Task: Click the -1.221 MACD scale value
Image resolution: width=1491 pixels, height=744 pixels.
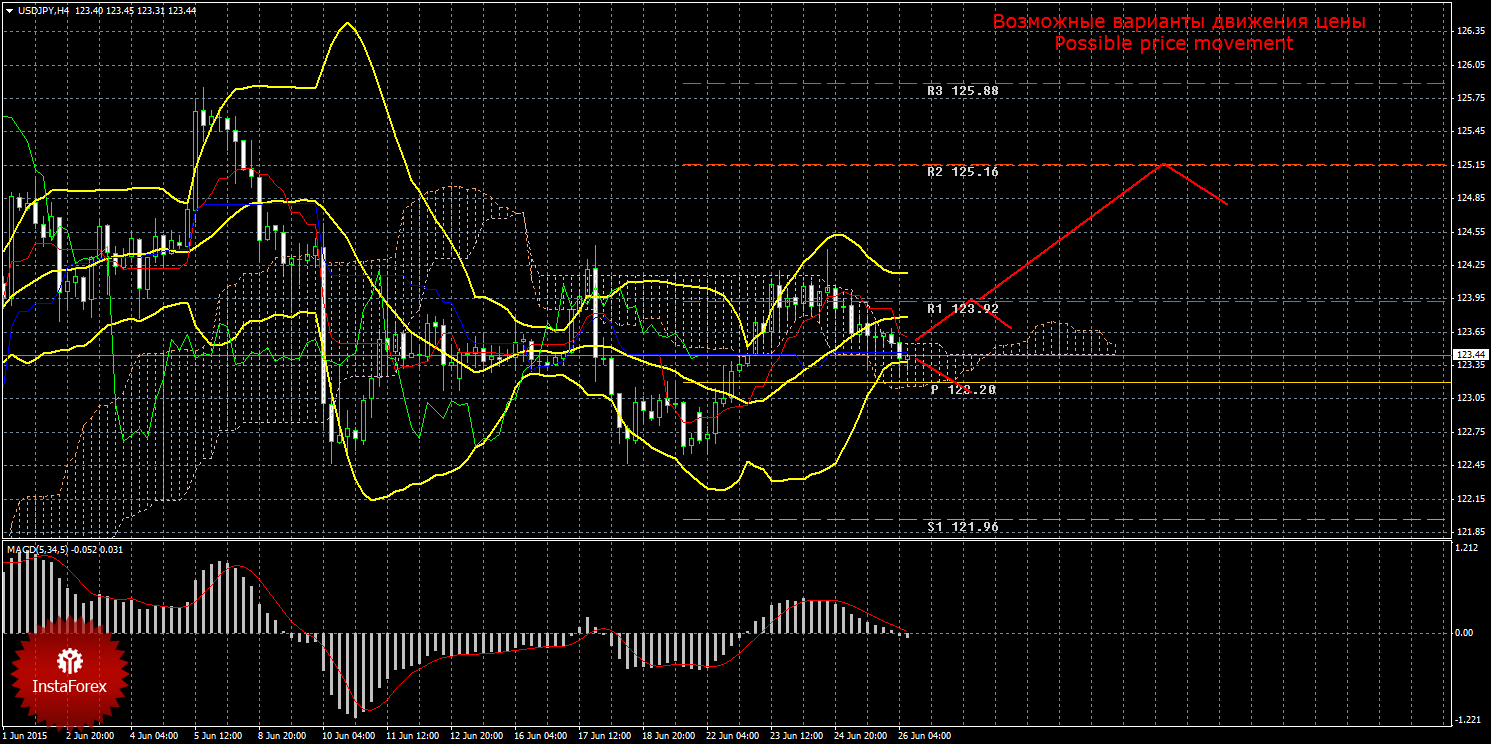Action: (1467, 720)
